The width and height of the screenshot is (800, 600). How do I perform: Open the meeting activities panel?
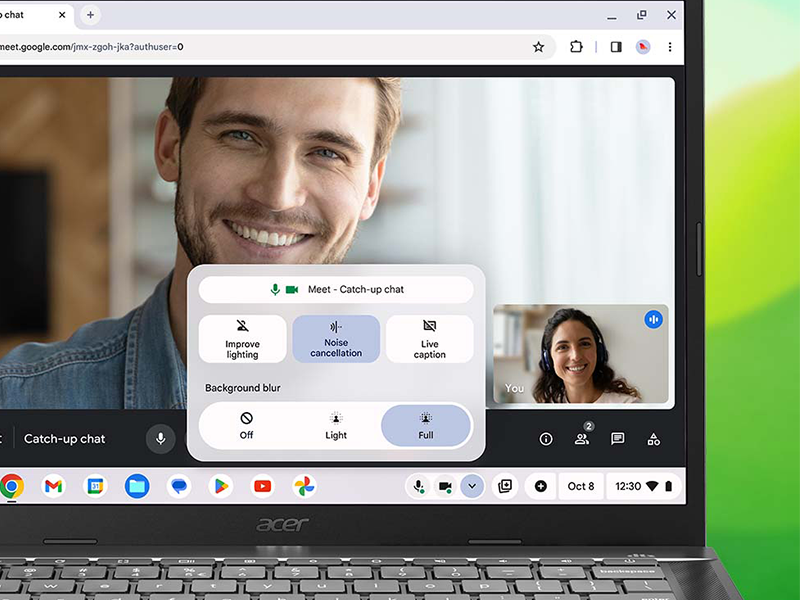[x=654, y=438]
